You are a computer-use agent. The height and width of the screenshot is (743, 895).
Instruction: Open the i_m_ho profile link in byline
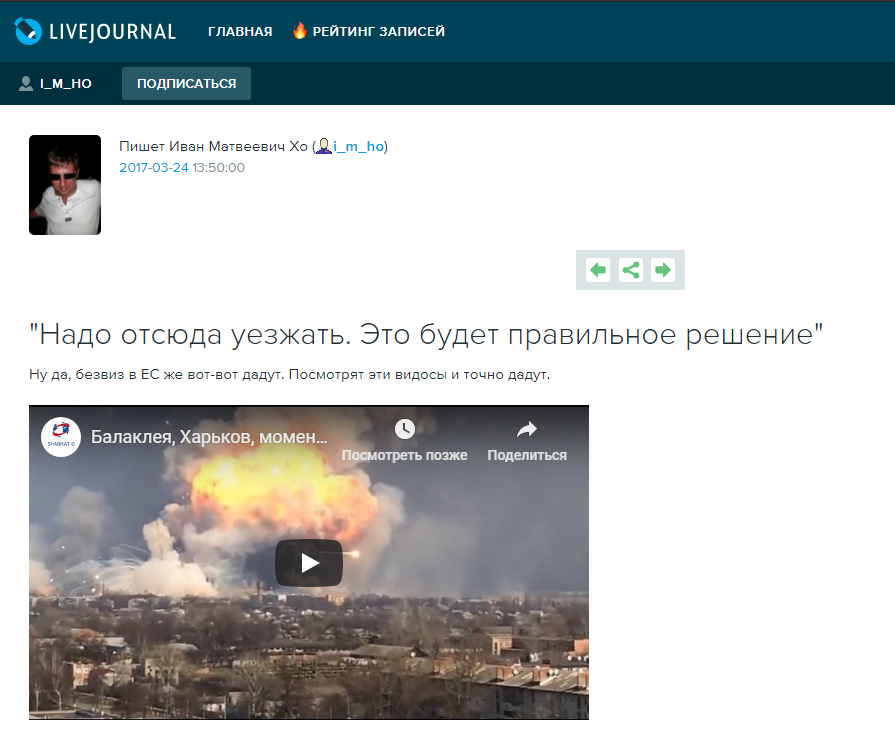(358, 147)
